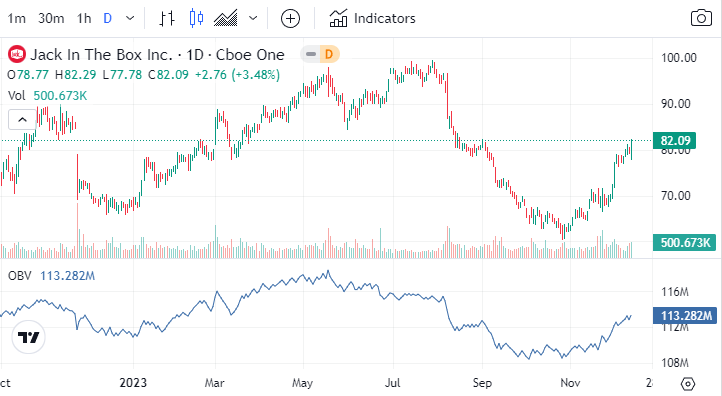Click the TradingView logo badge
Image resolution: width=722 pixels, height=396 pixels.
[x=29, y=337]
